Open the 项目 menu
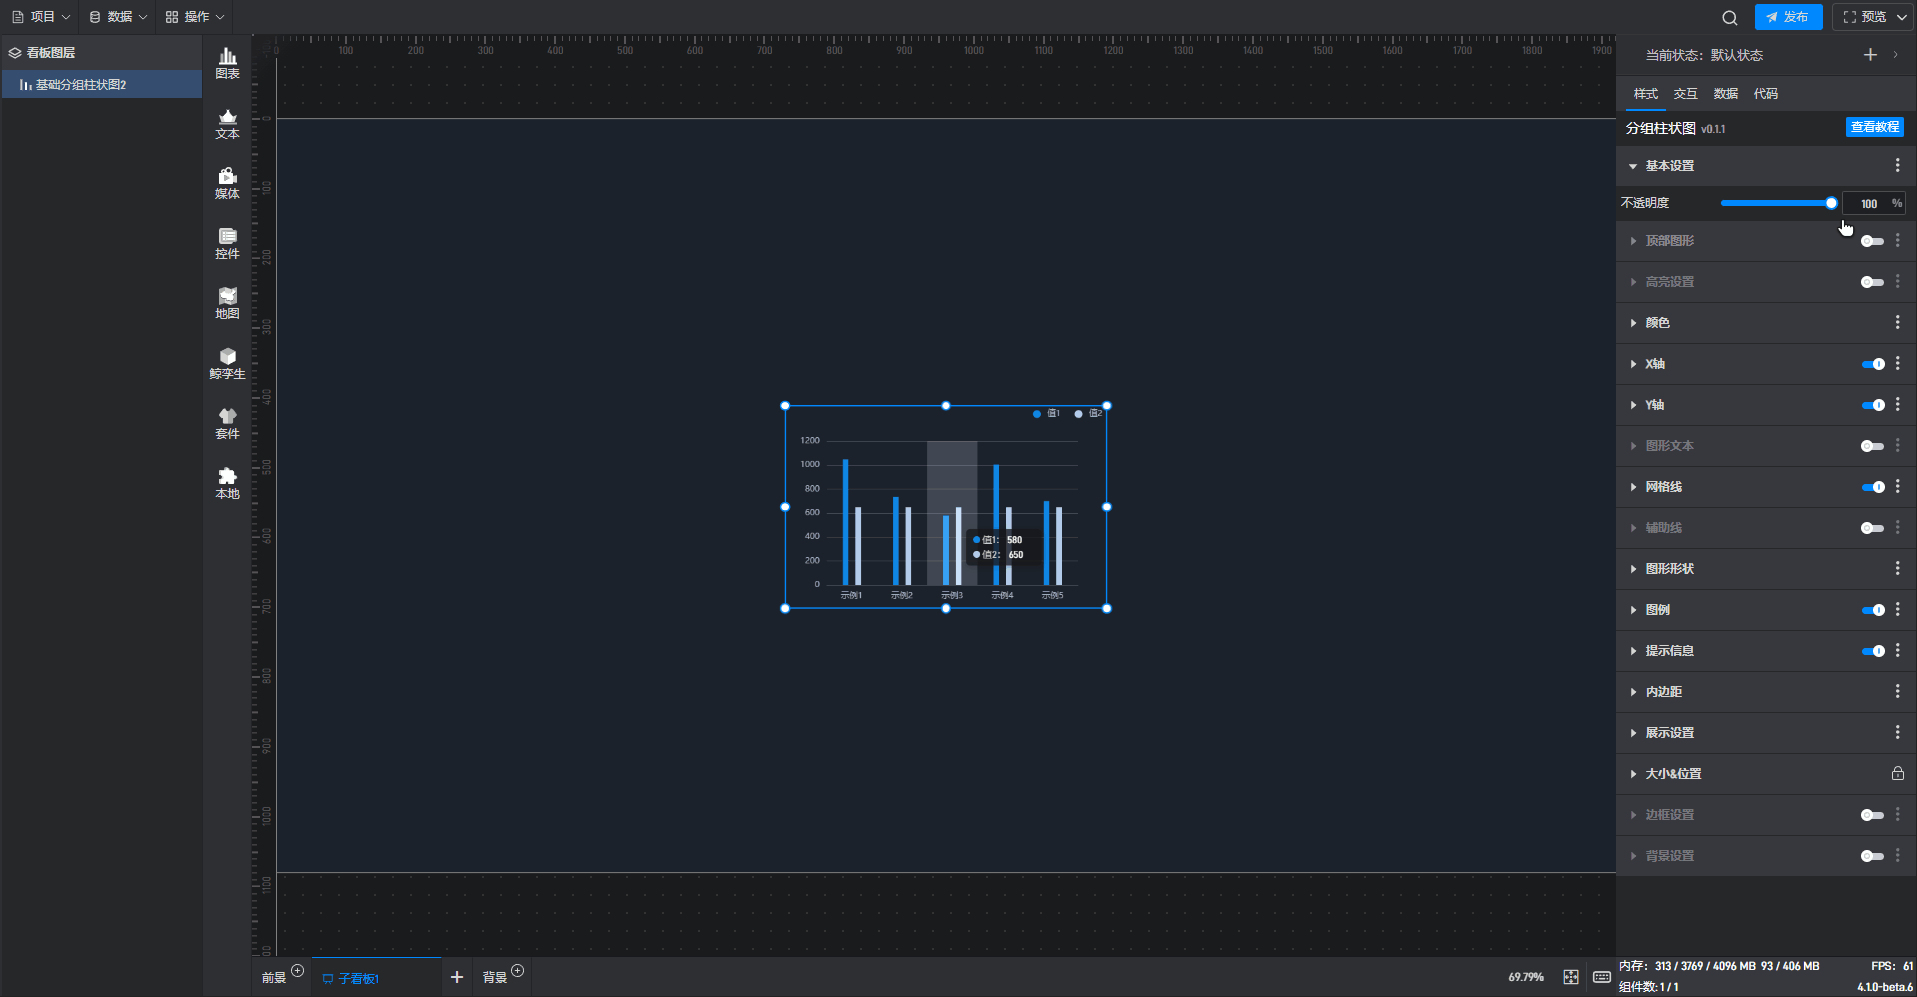Image resolution: width=1917 pixels, height=997 pixels. point(40,17)
